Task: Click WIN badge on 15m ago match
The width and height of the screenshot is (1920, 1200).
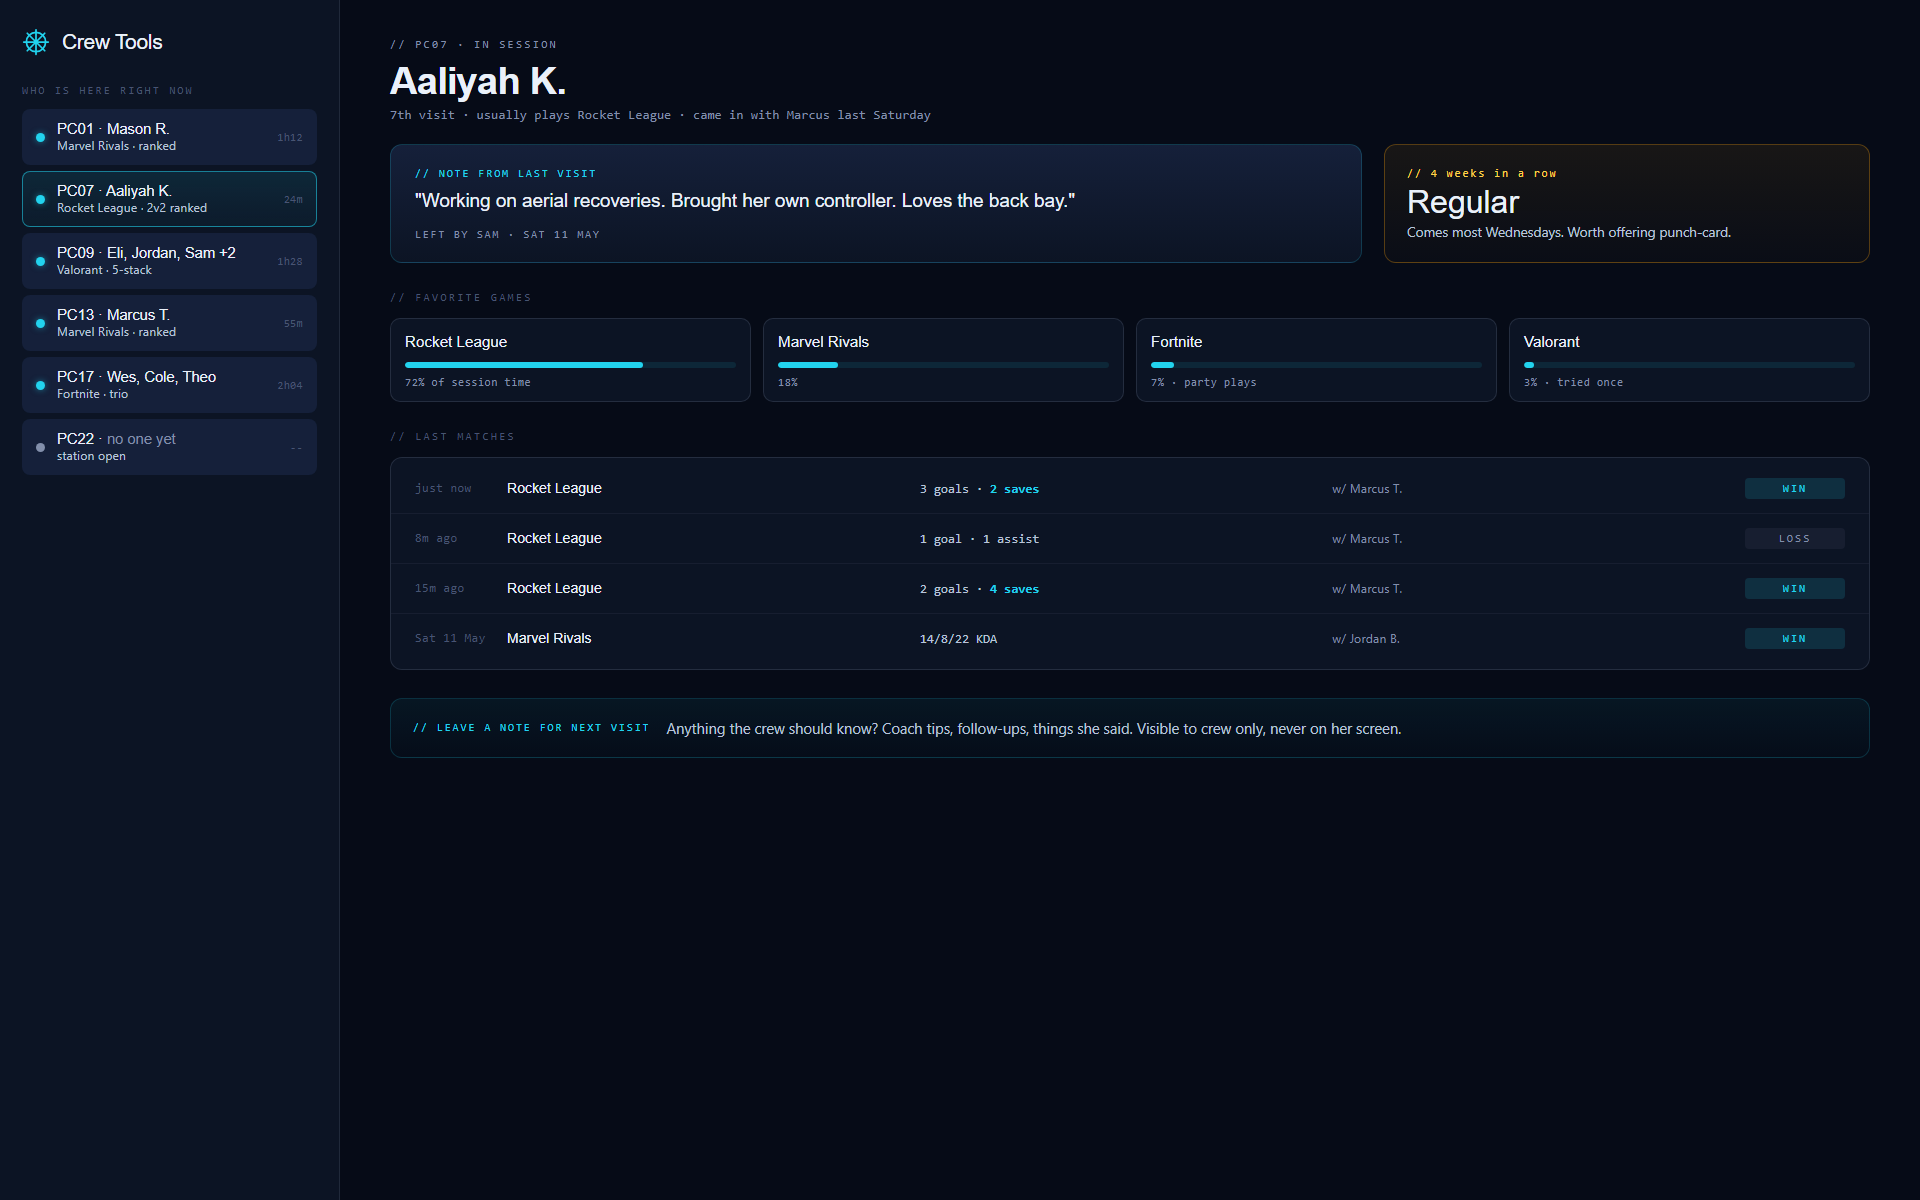Action: click(1794, 588)
